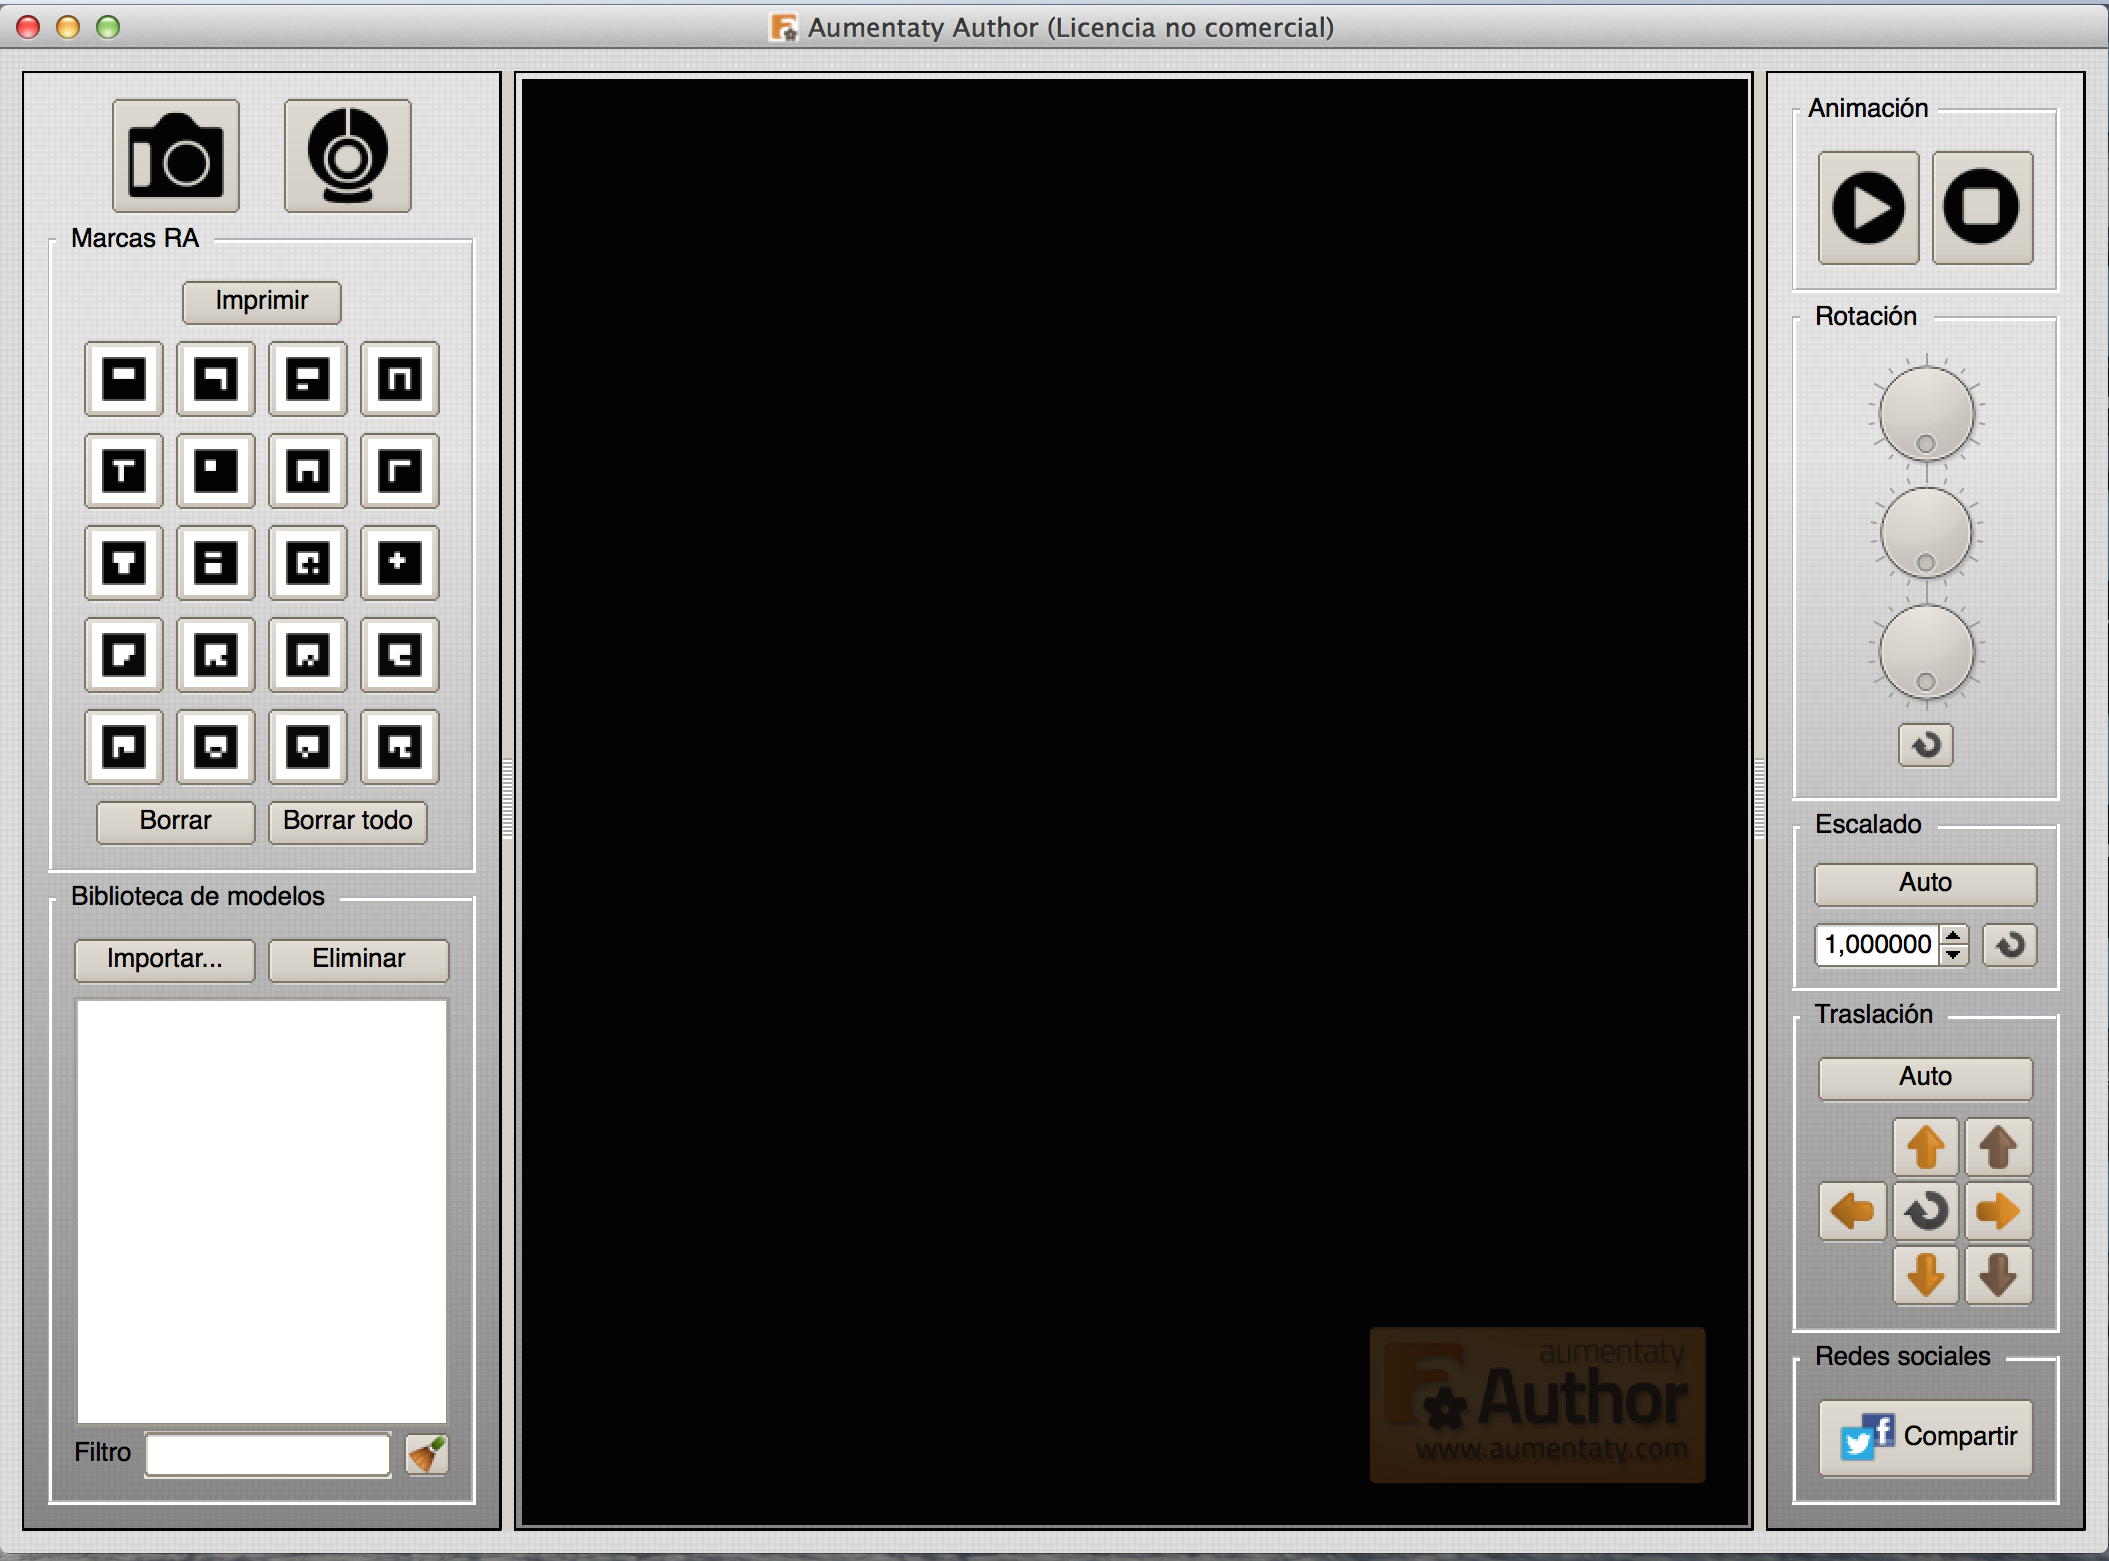
Task: Reset the scale value button
Action: click(x=2010, y=945)
